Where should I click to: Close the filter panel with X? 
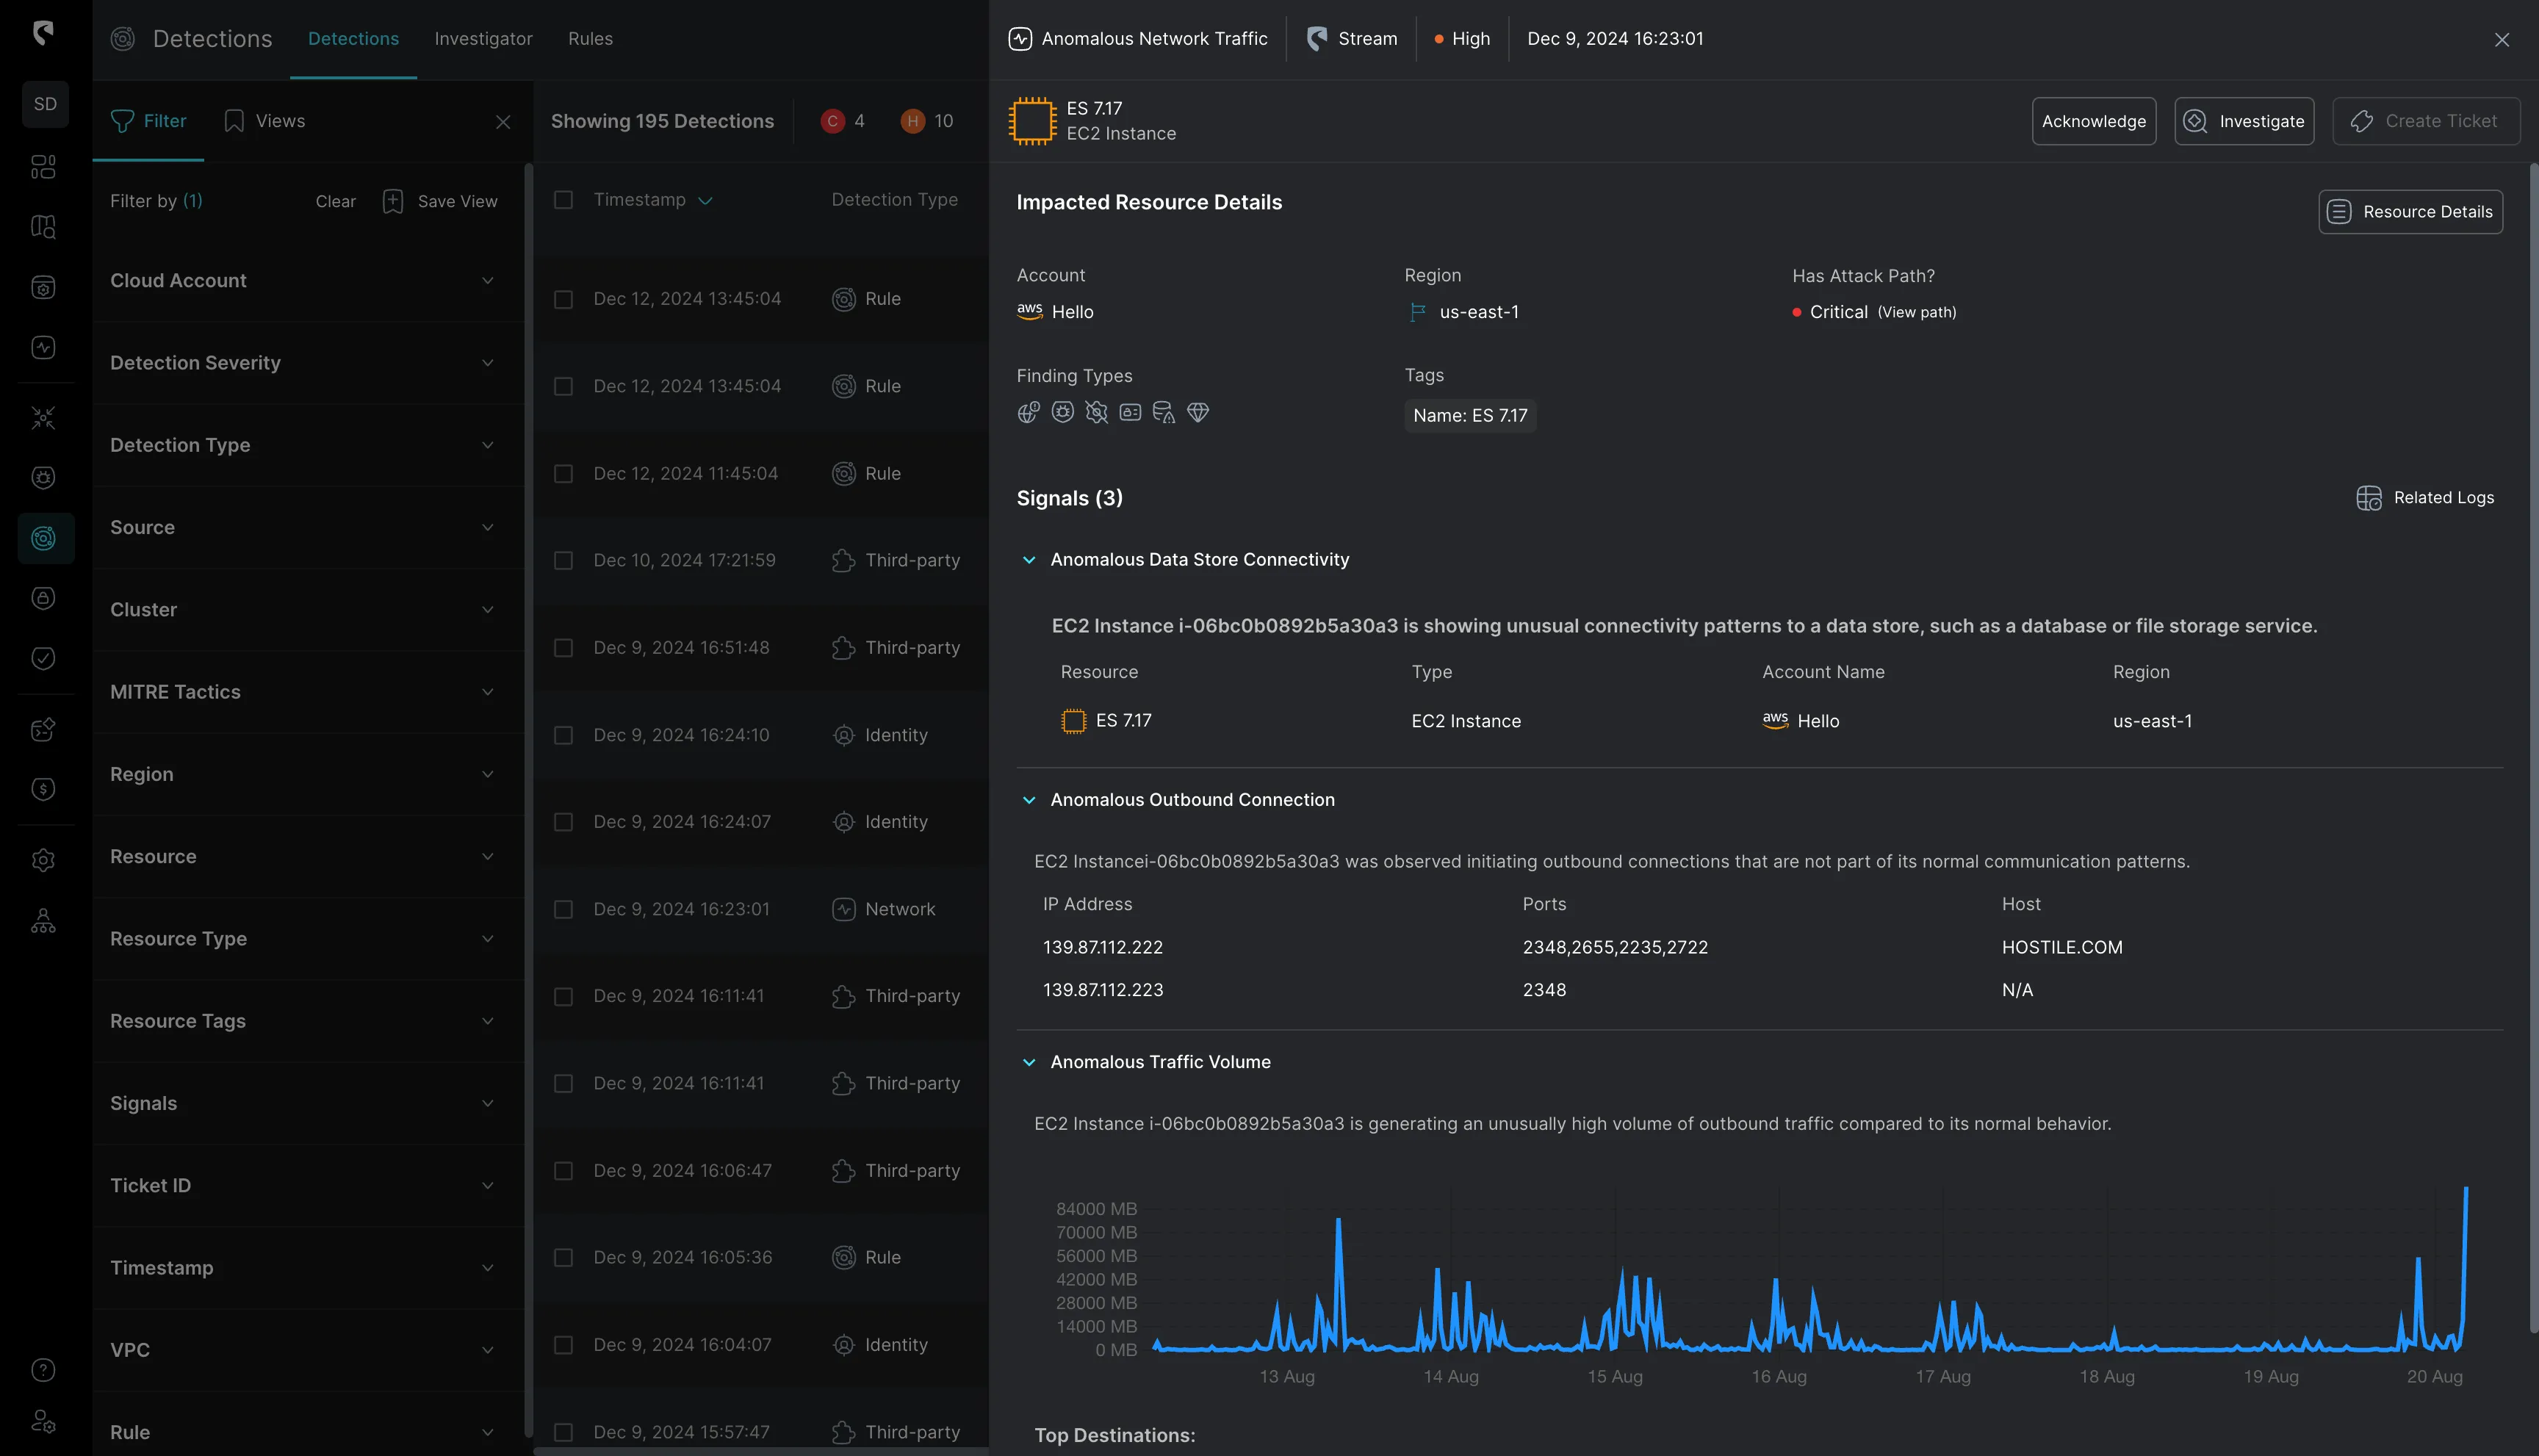click(503, 122)
